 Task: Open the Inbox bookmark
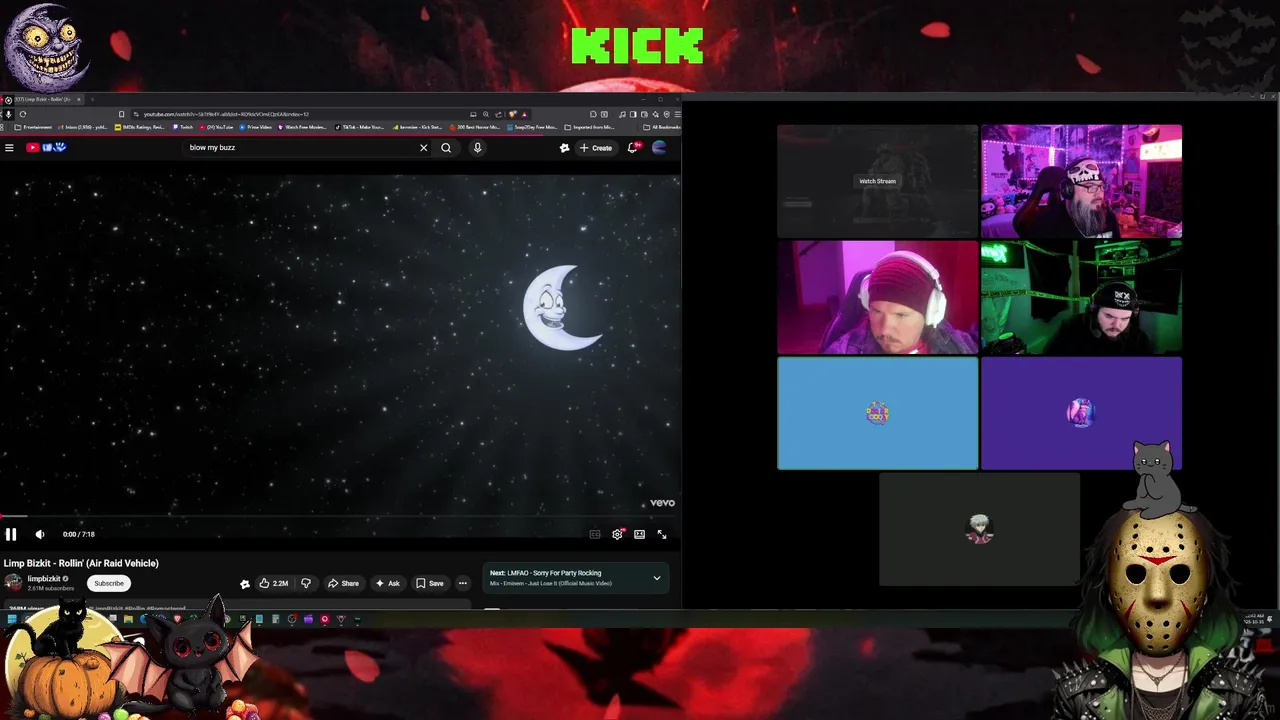pyautogui.click(x=84, y=127)
